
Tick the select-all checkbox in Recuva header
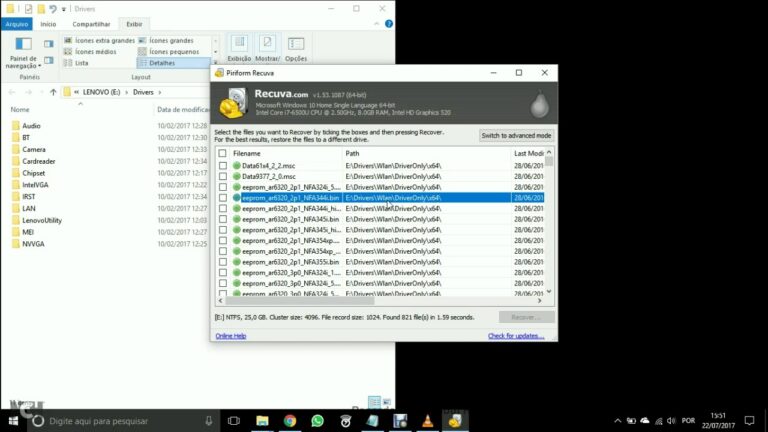click(222, 153)
